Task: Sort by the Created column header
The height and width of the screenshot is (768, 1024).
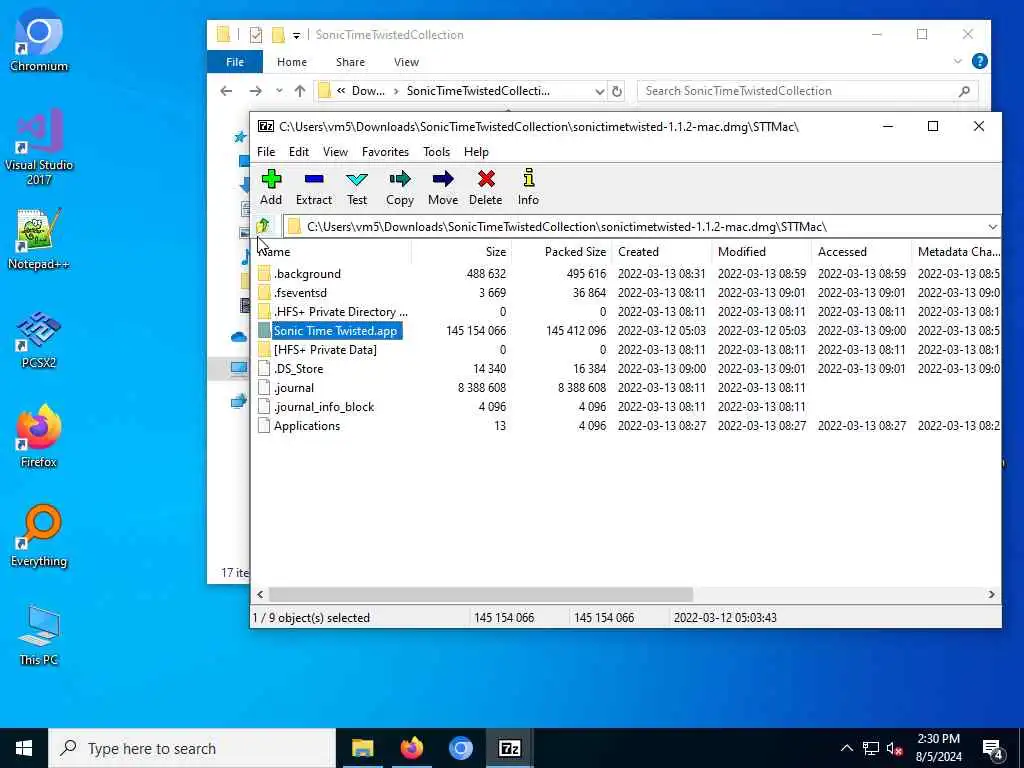Action: point(661,251)
